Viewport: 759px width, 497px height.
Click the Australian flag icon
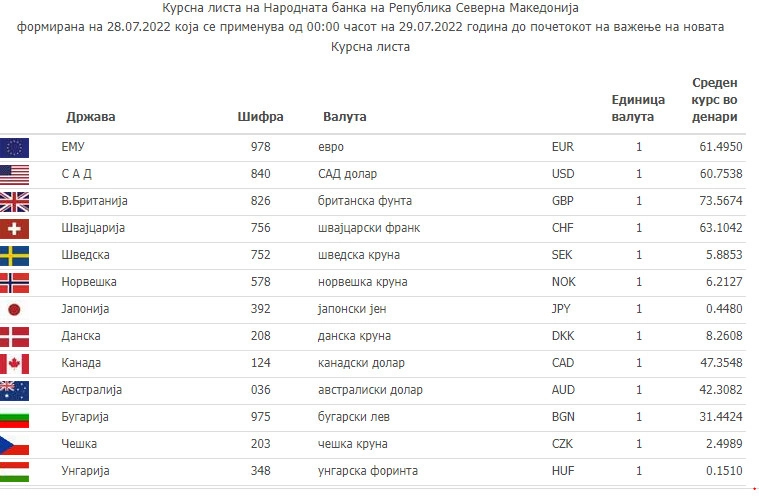15,390
